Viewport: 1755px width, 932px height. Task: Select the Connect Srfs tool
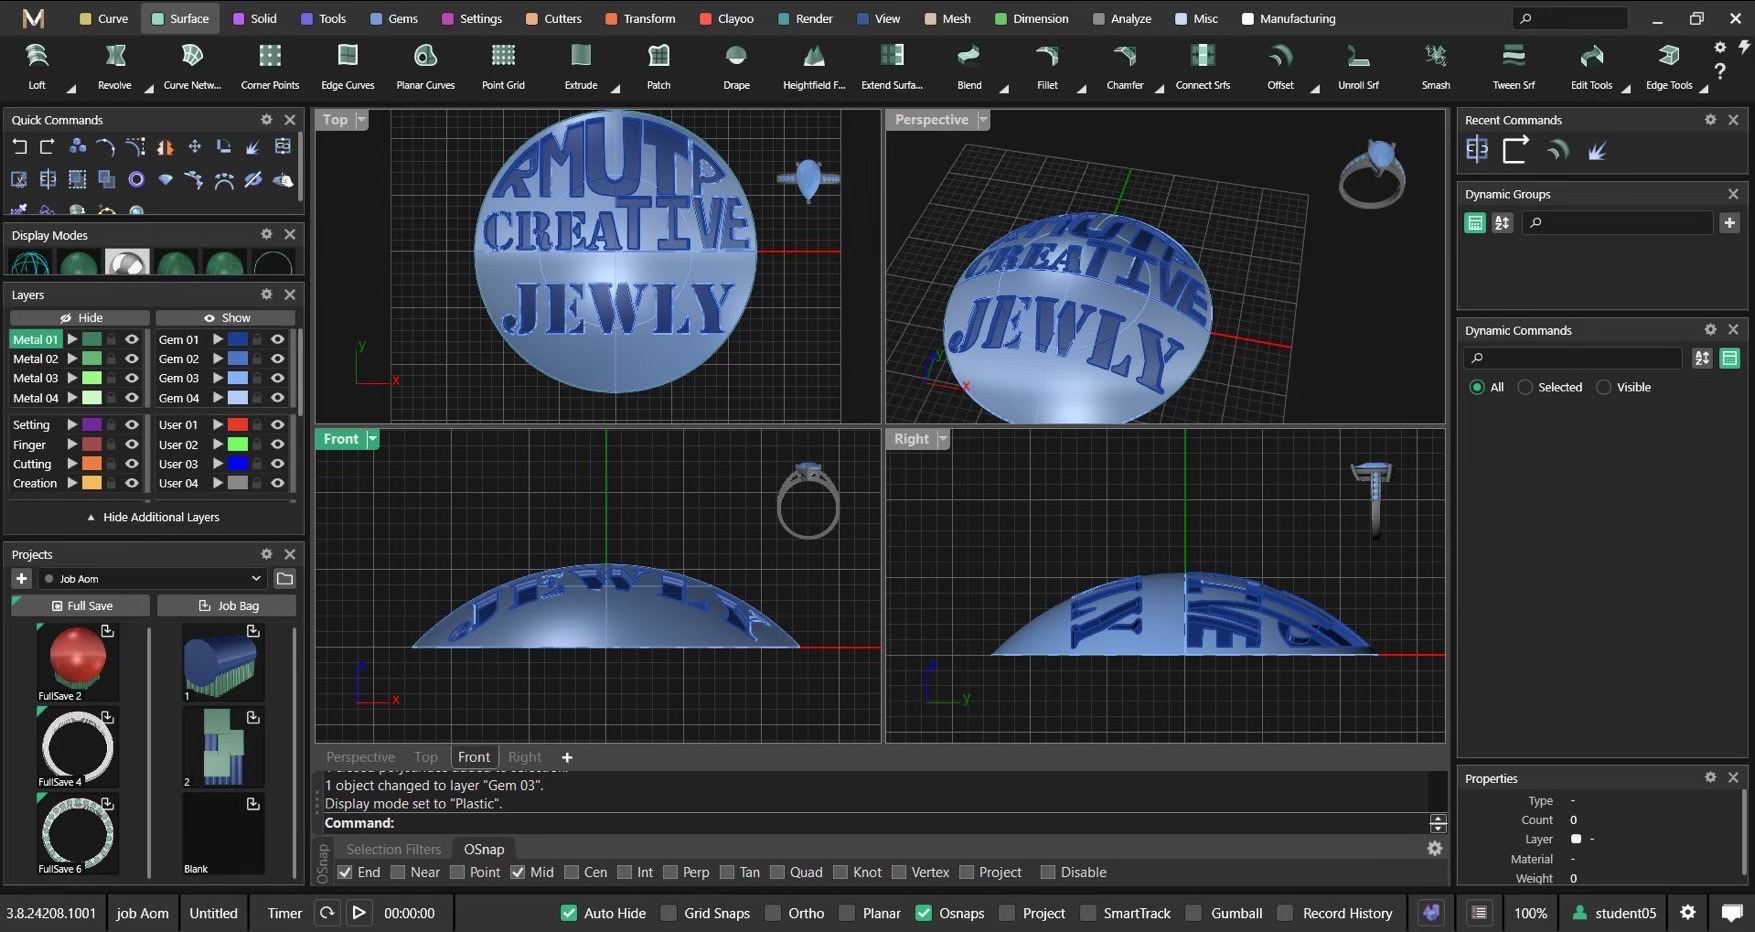(x=1203, y=66)
